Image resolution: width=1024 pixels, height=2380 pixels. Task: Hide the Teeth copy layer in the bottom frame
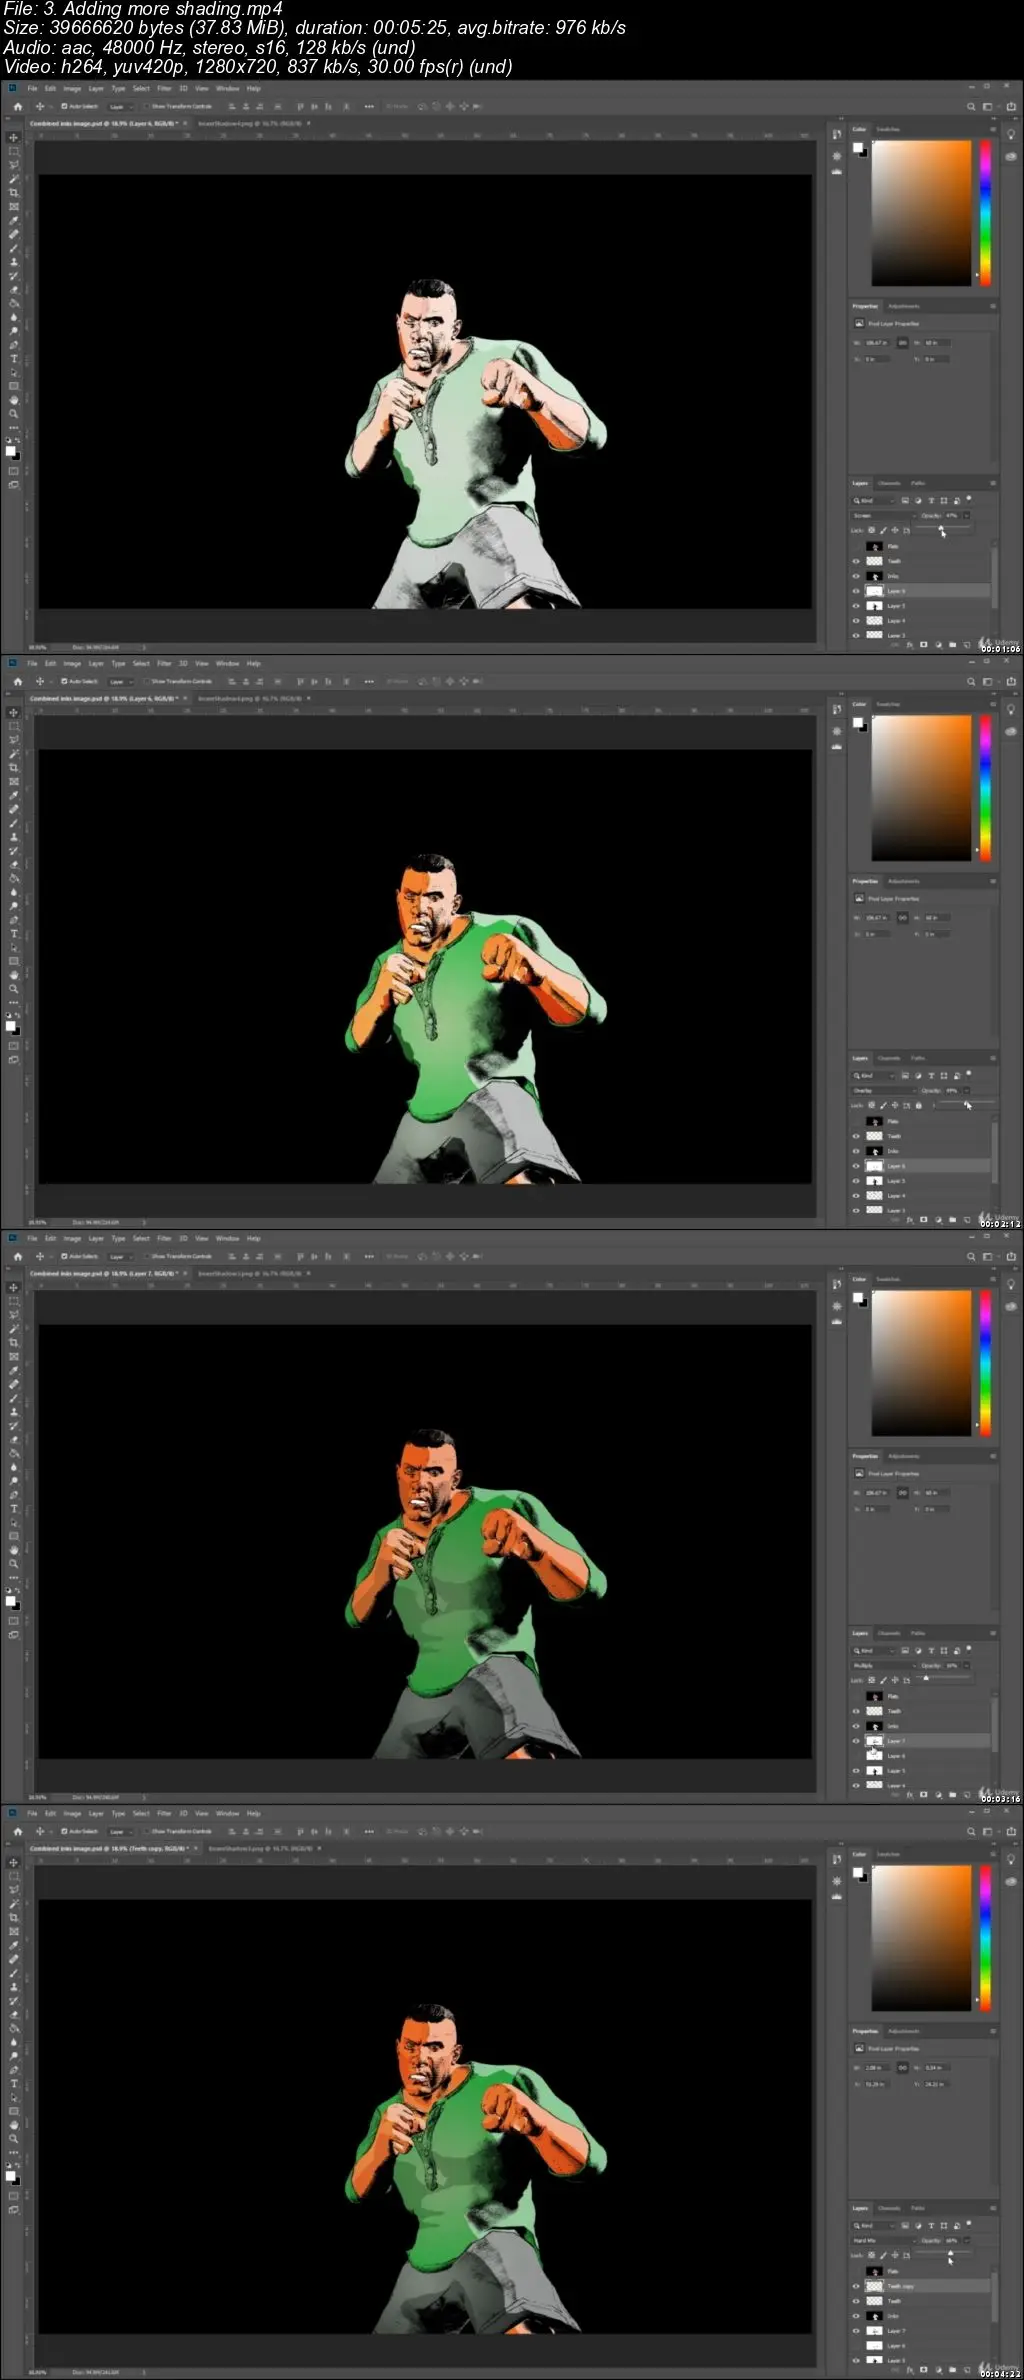tap(856, 2286)
